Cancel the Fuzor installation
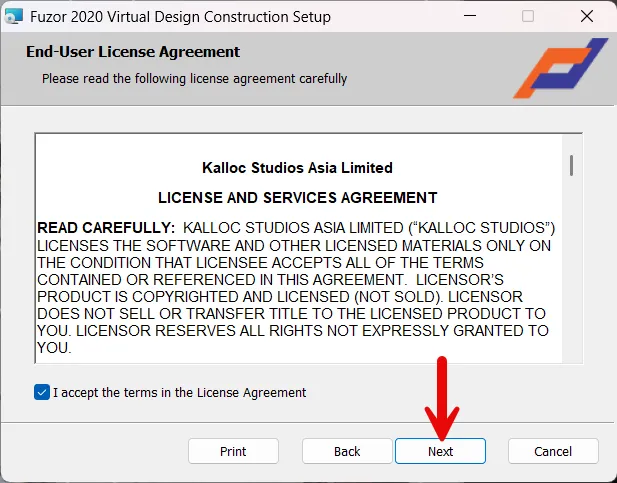This screenshot has height=483, width=617. pos(553,451)
